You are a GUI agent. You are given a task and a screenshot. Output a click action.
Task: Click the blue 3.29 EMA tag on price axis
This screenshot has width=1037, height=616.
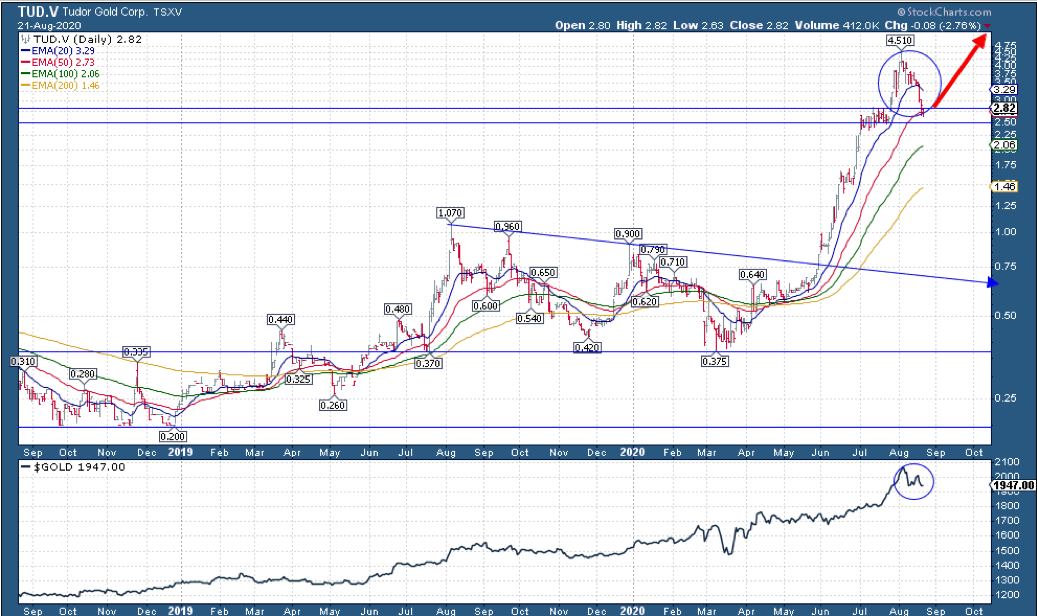coord(1003,89)
